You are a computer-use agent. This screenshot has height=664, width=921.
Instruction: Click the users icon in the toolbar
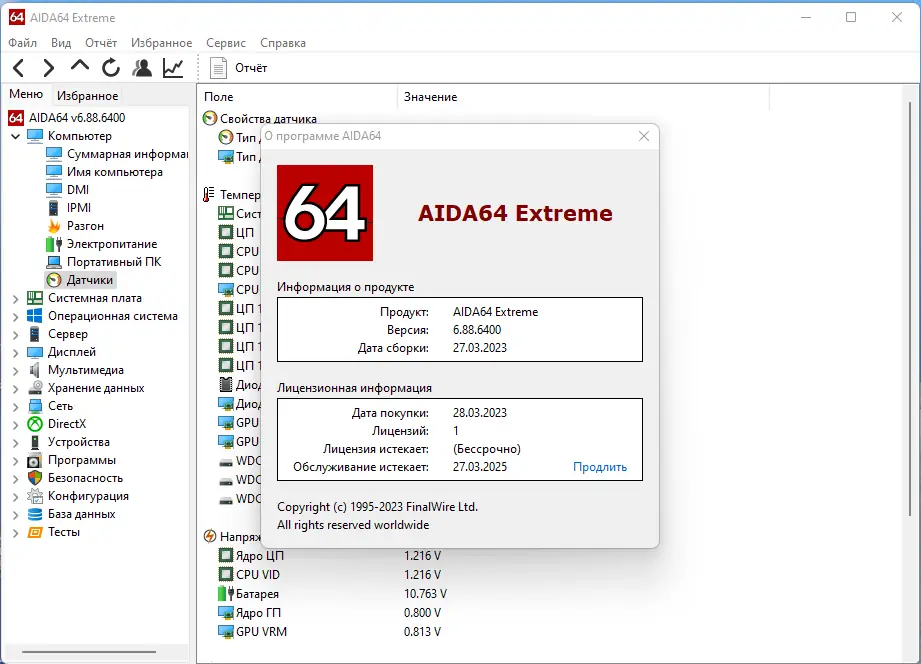pos(141,67)
